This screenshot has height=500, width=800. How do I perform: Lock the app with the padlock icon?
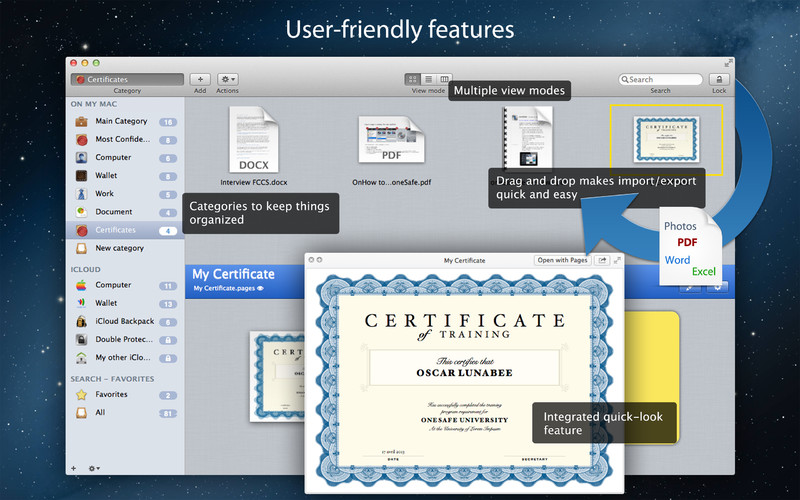click(718, 79)
